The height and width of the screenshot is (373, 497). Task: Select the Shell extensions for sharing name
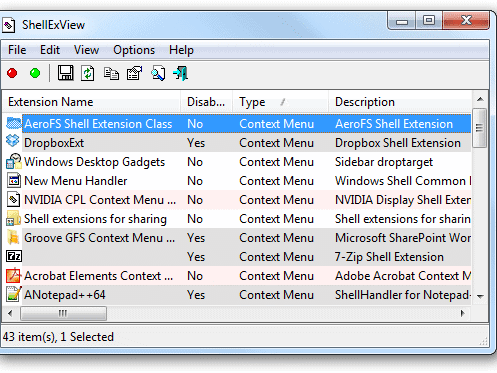95,219
